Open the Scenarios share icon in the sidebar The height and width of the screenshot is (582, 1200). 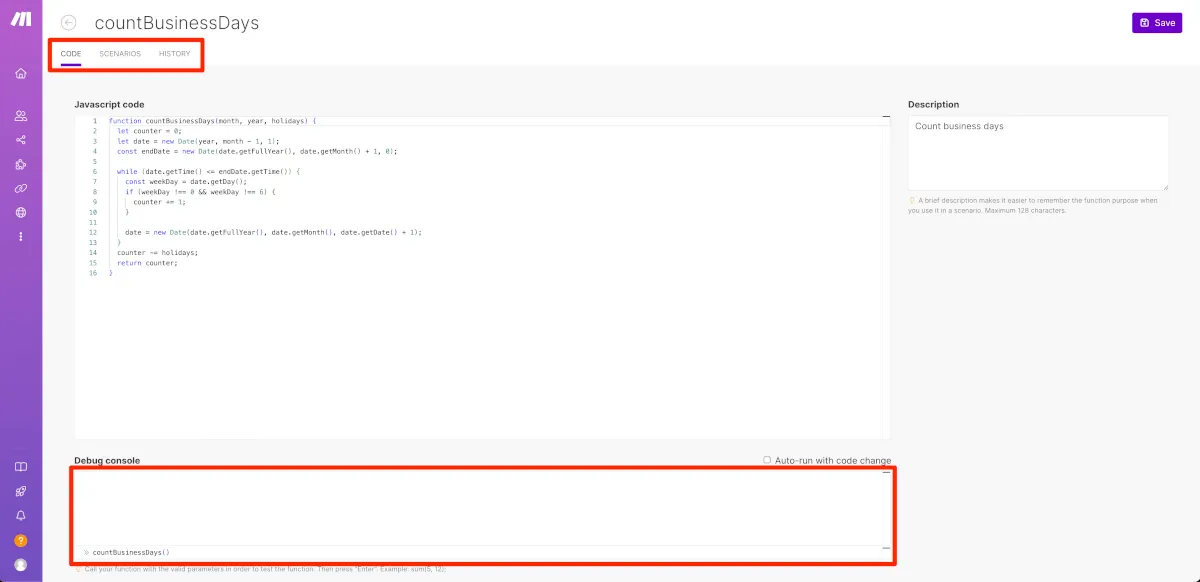21,140
